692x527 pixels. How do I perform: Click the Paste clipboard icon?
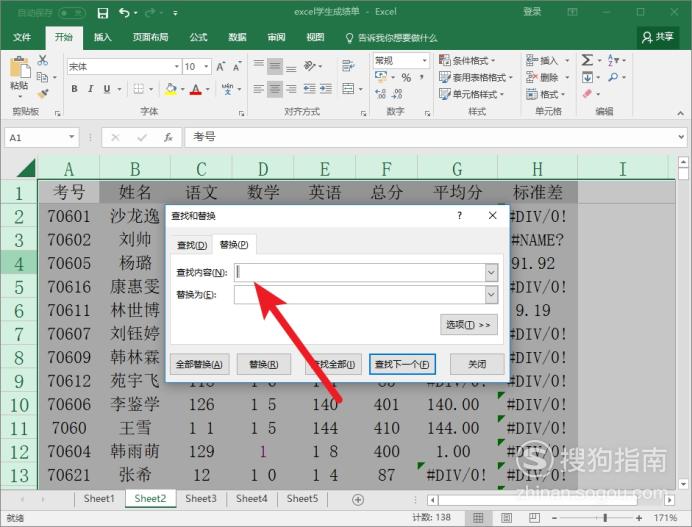pyautogui.click(x=19, y=68)
